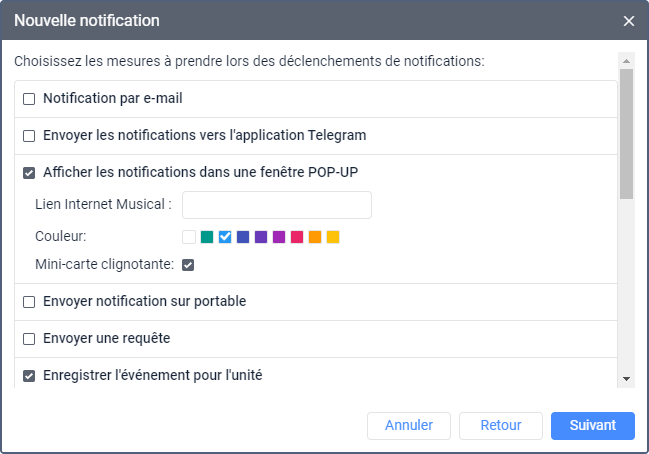
Task: Tick the Envoyer une requête checkbox
Action: tap(29, 339)
